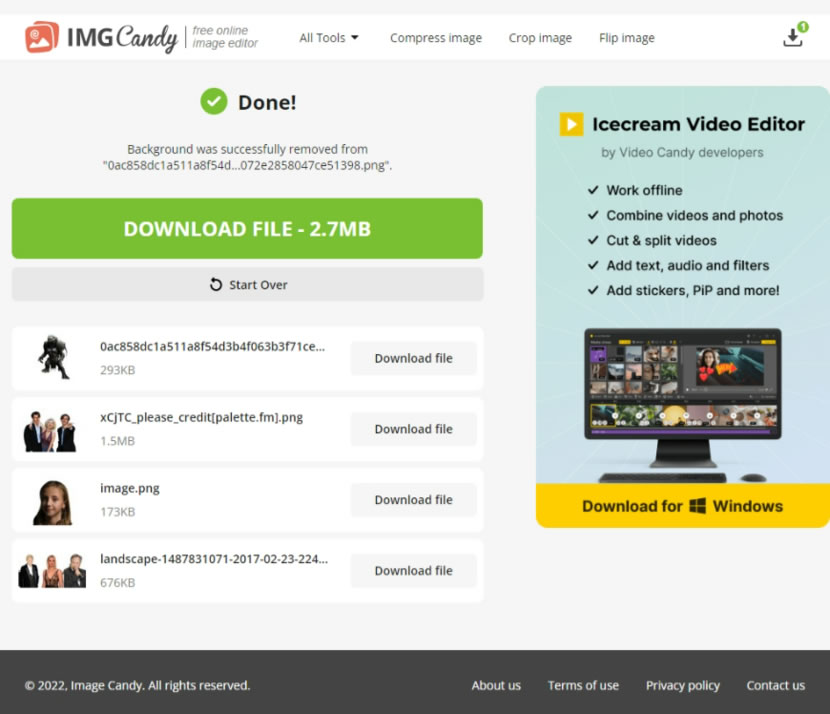830x714 pixels.
Task: Click the 676KB file size label
Action: point(118,583)
